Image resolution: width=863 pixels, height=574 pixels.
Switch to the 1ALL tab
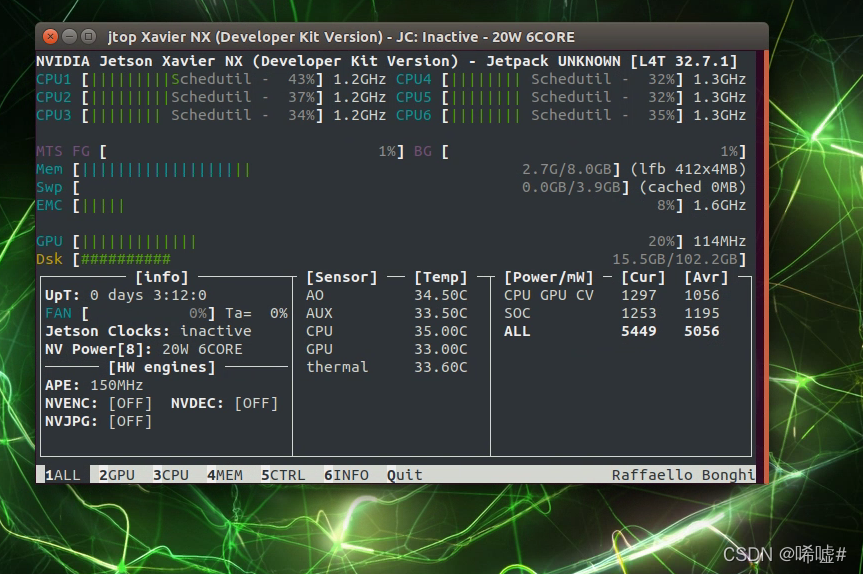click(62, 475)
